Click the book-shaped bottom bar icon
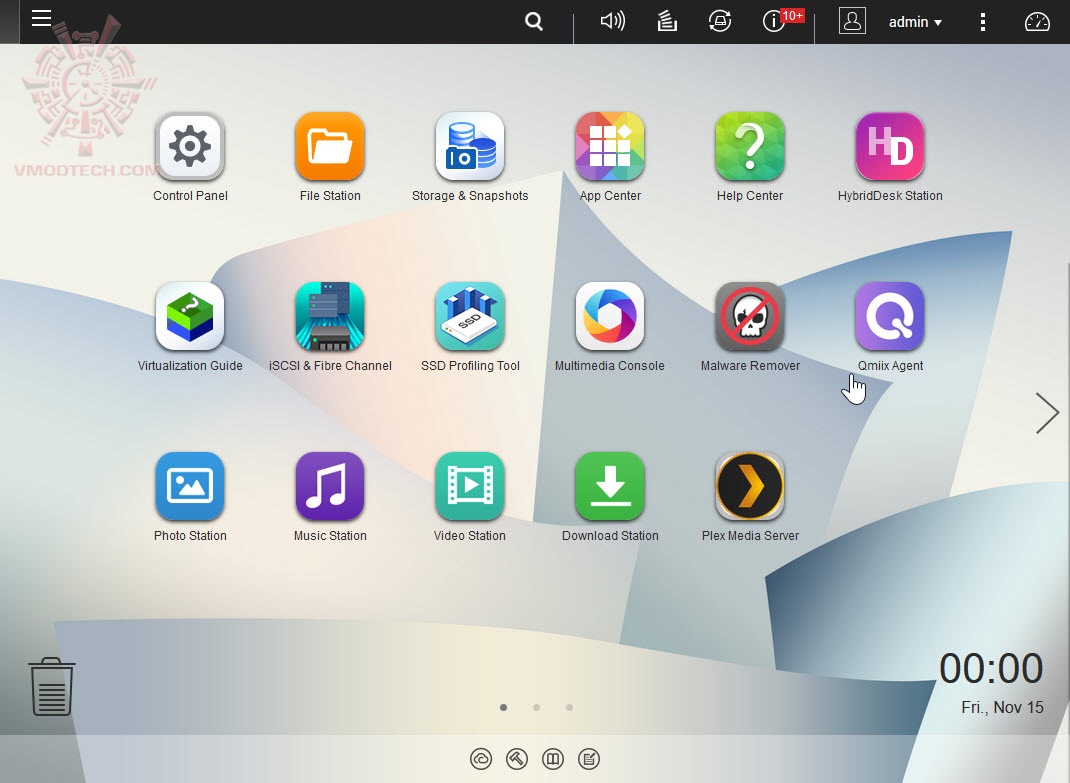The image size is (1070, 783). coord(553,759)
